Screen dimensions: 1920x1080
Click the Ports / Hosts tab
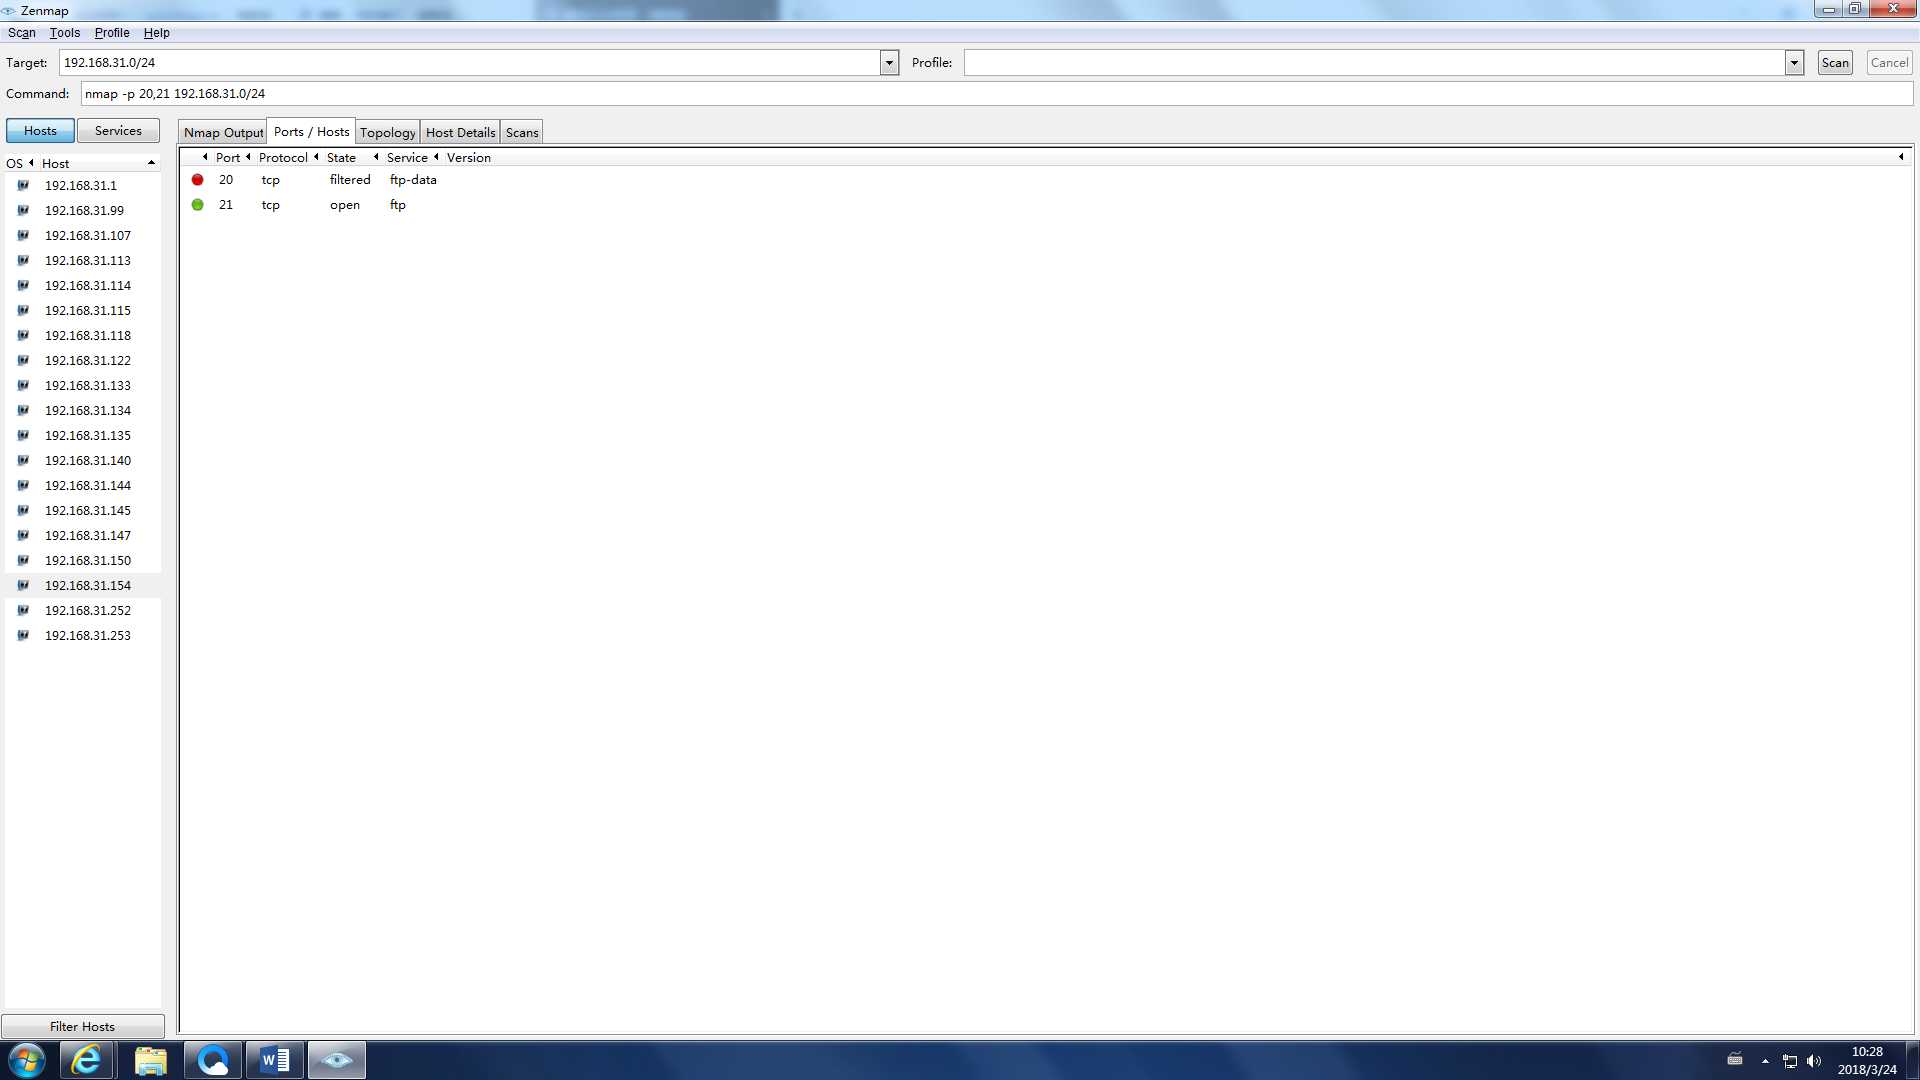tap(311, 131)
